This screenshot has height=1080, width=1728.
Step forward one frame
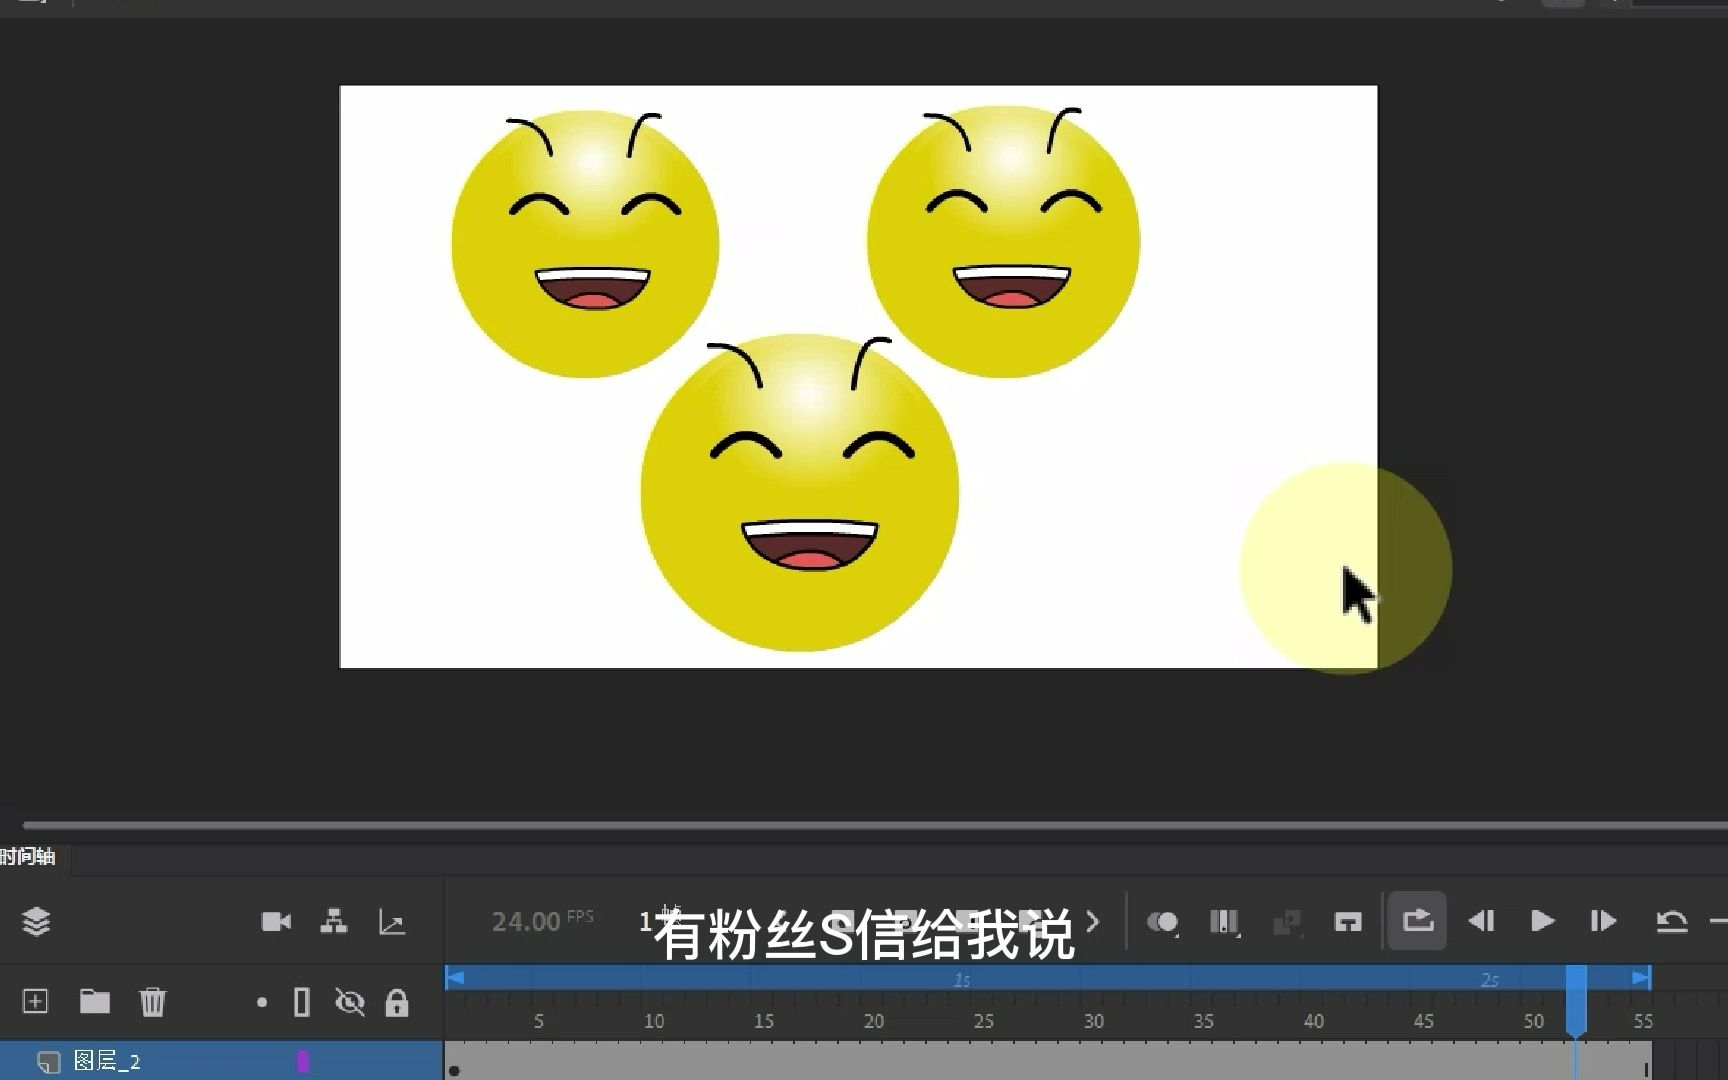pyautogui.click(x=1603, y=921)
